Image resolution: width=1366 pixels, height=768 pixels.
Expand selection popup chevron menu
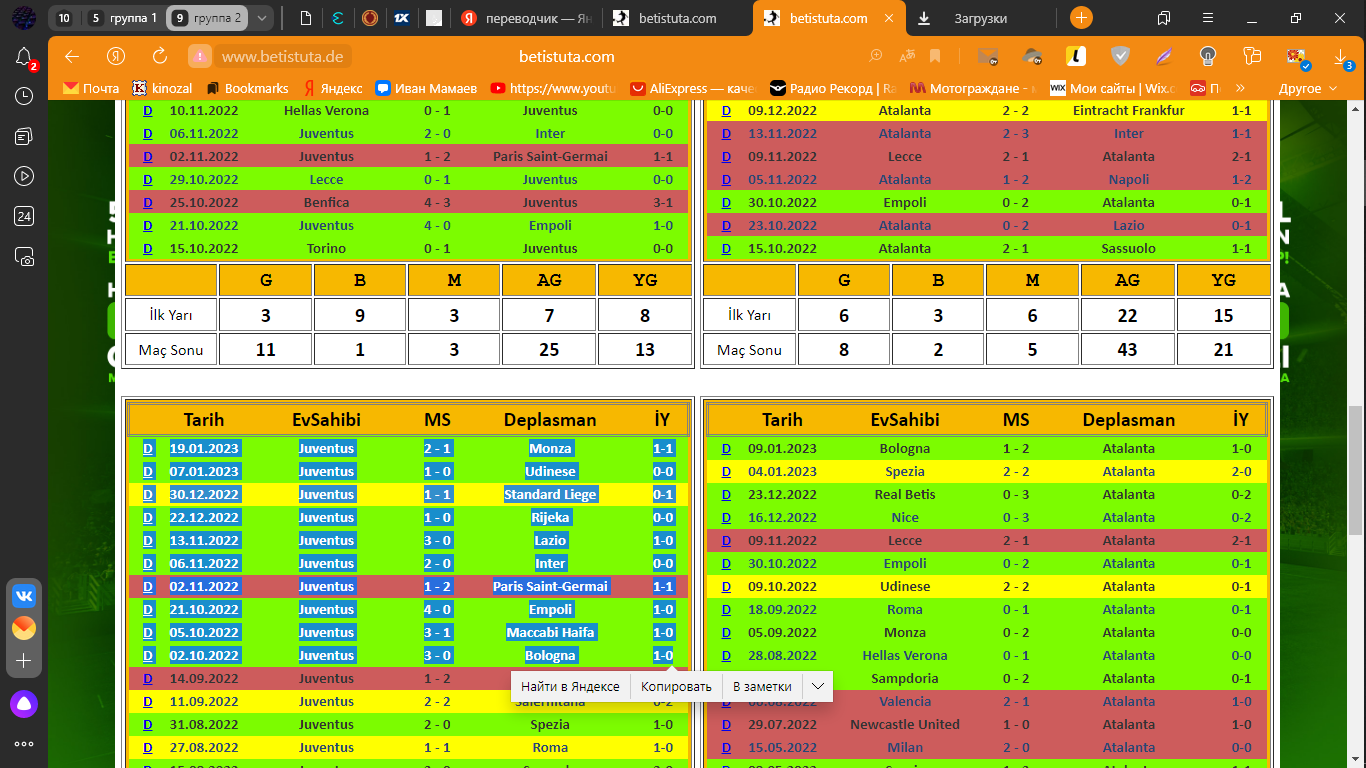click(817, 686)
